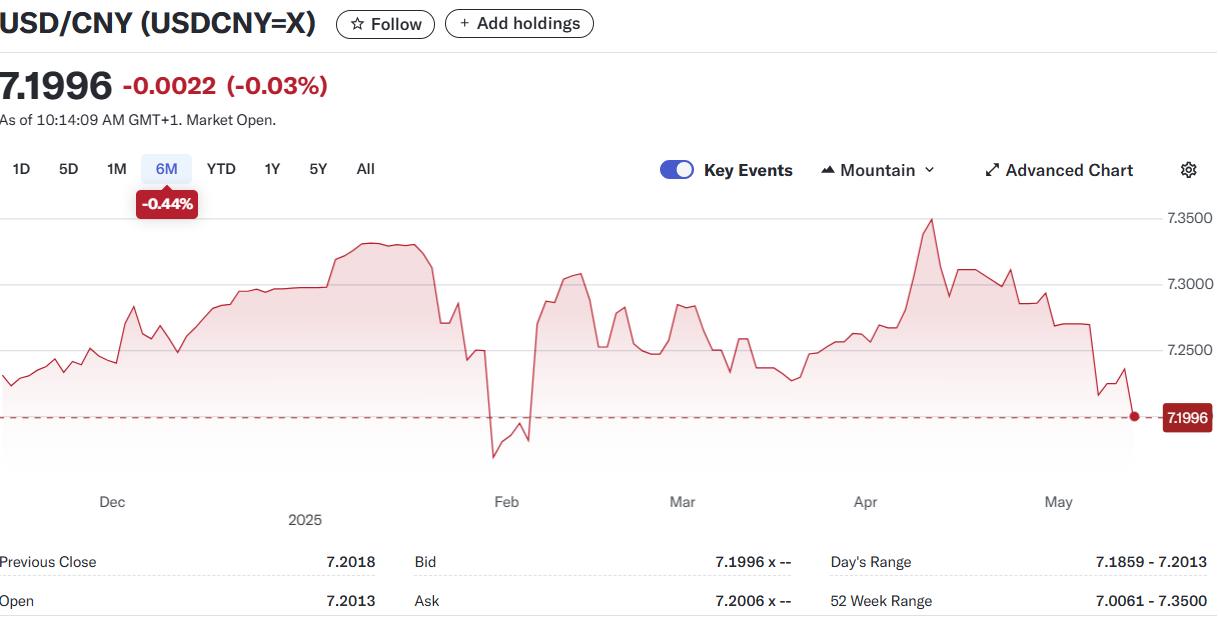Click the February low on chart
Image resolution: width=1220 pixels, height=625 pixels.
click(x=493, y=457)
